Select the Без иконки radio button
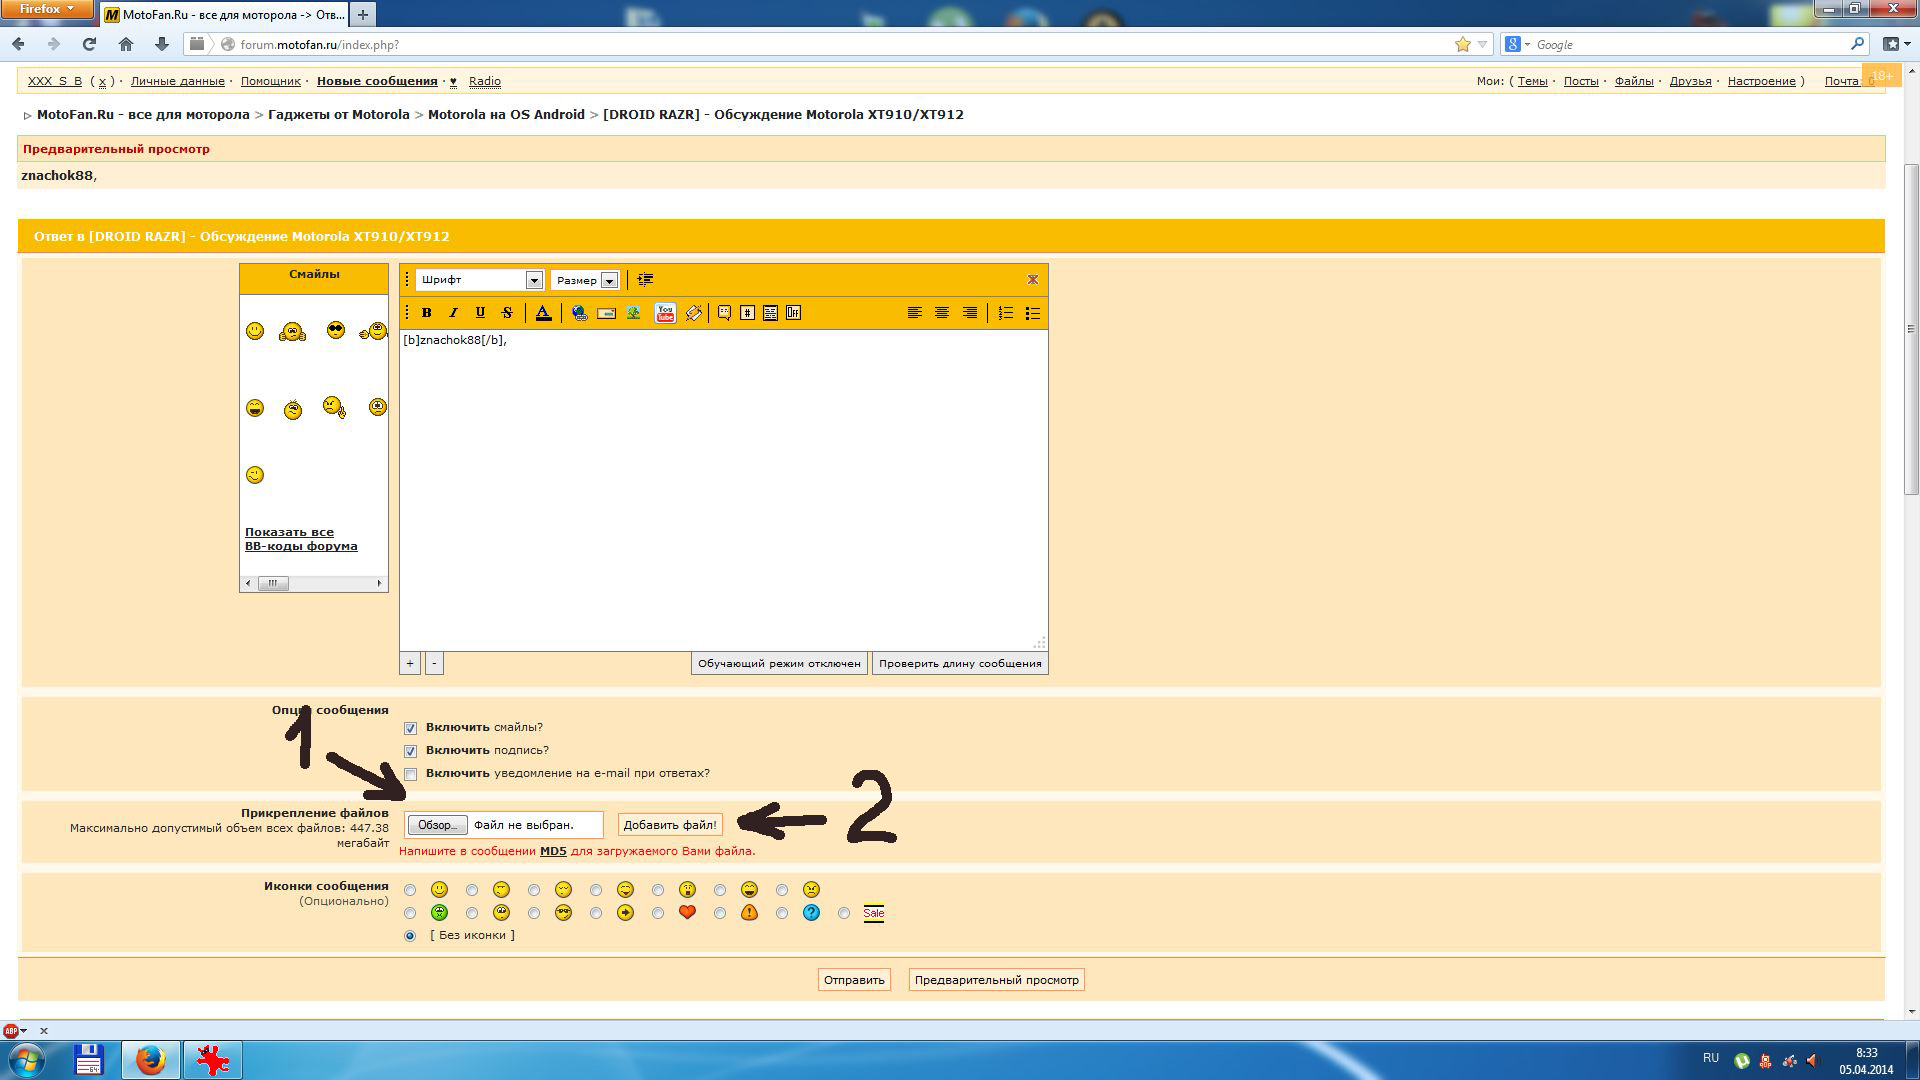This screenshot has height=1080, width=1920. (410, 936)
